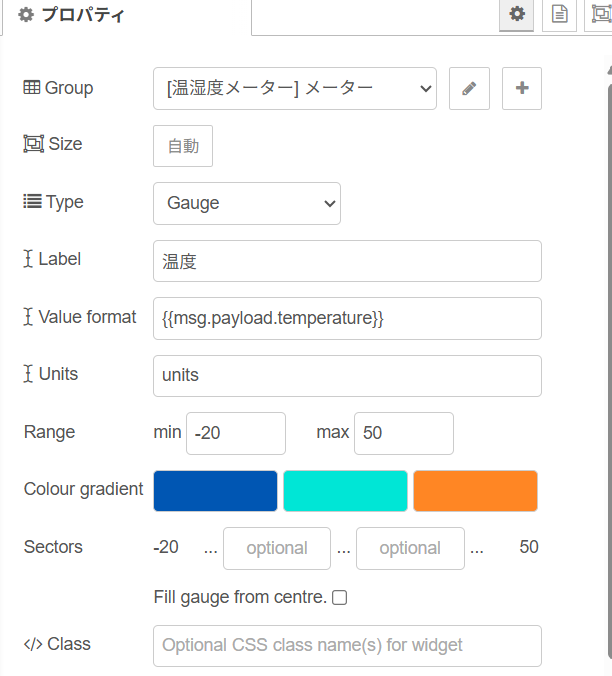Click the first optional sector field

point(277,548)
